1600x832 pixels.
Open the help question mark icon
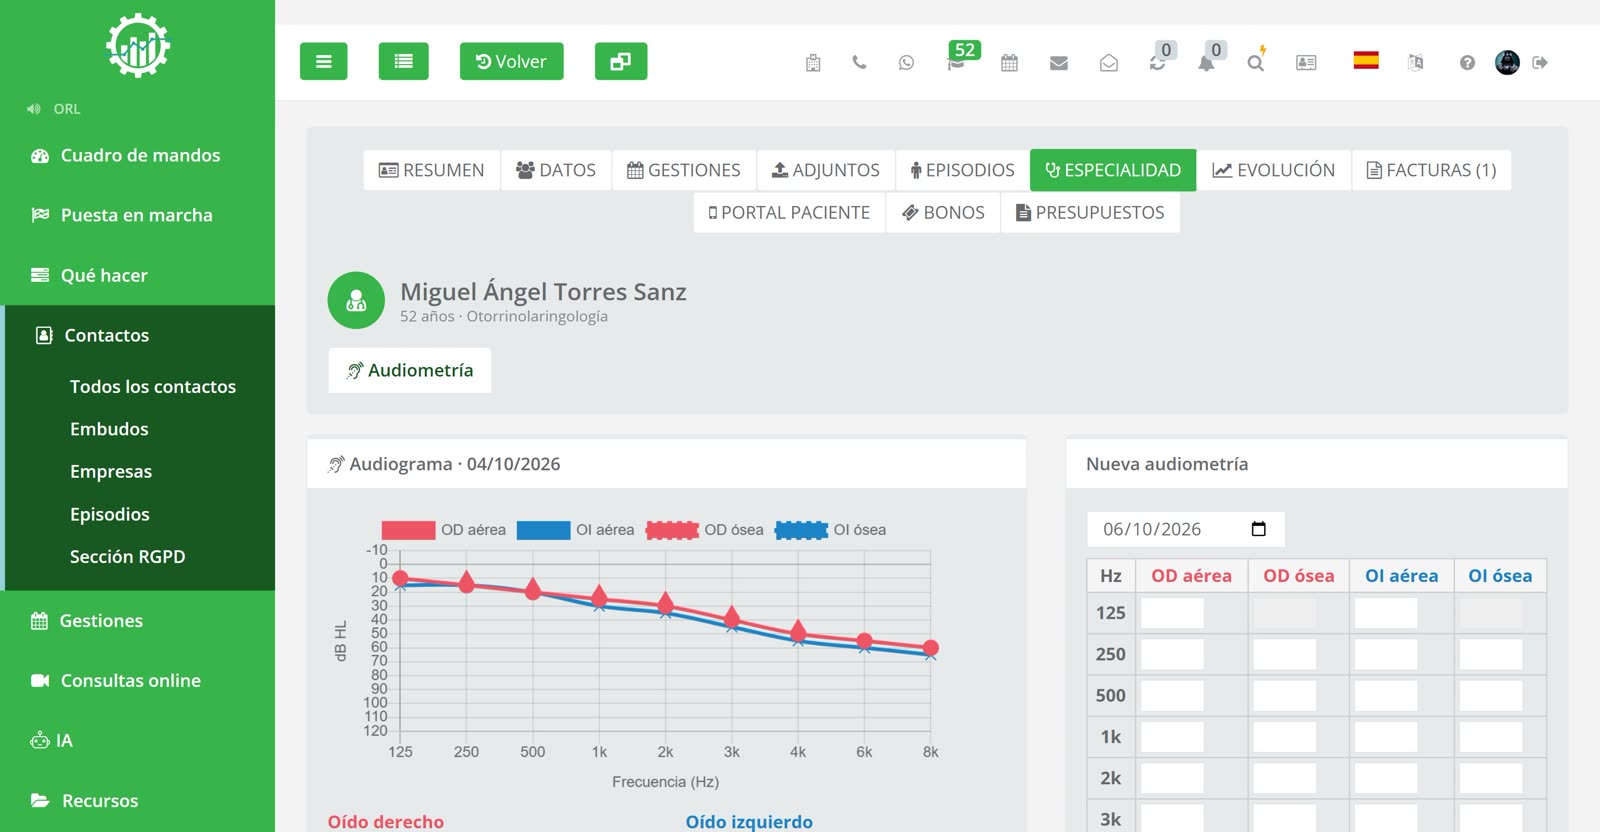pyautogui.click(x=1467, y=62)
